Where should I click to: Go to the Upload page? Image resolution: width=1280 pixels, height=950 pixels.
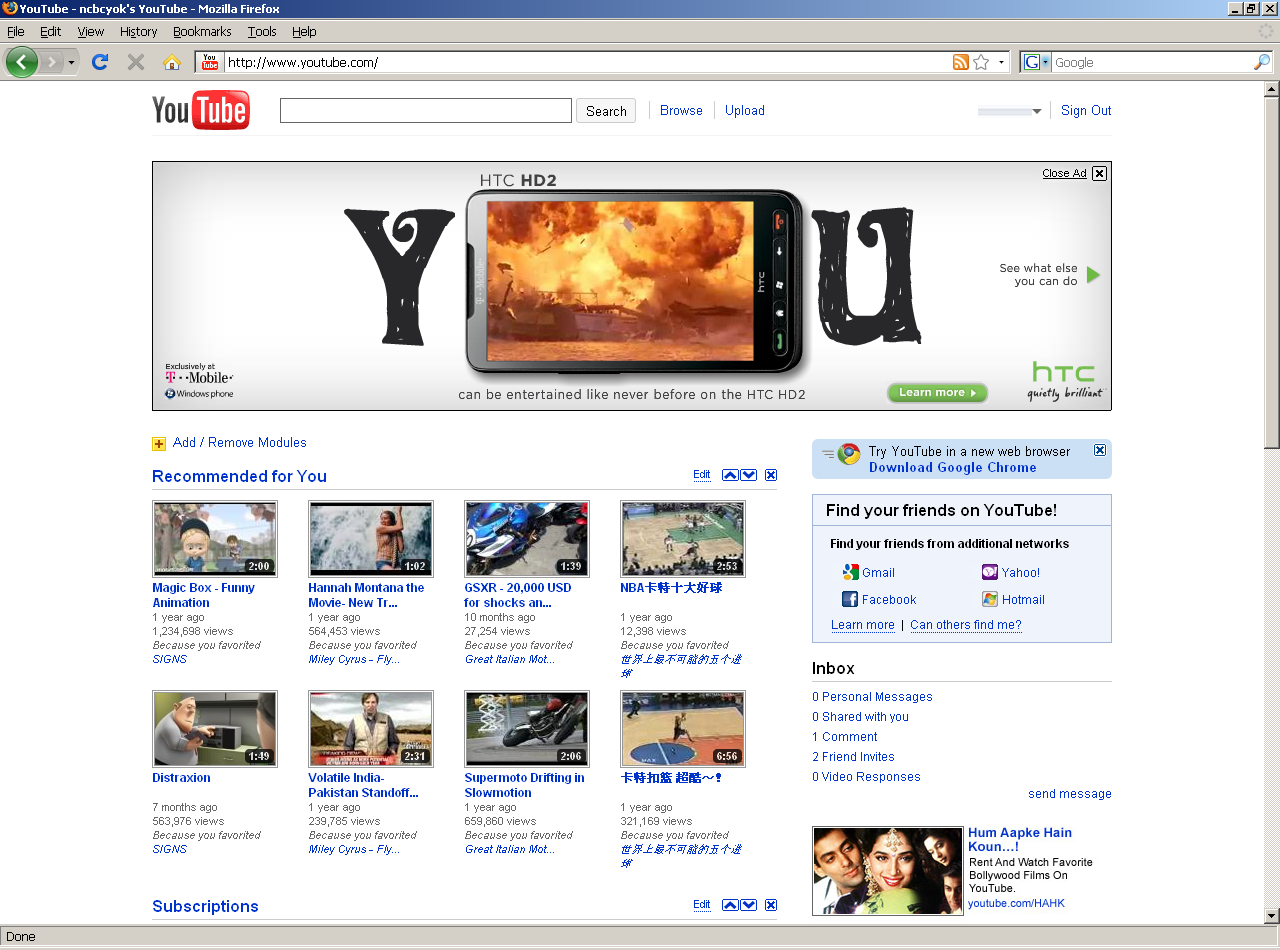click(745, 111)
